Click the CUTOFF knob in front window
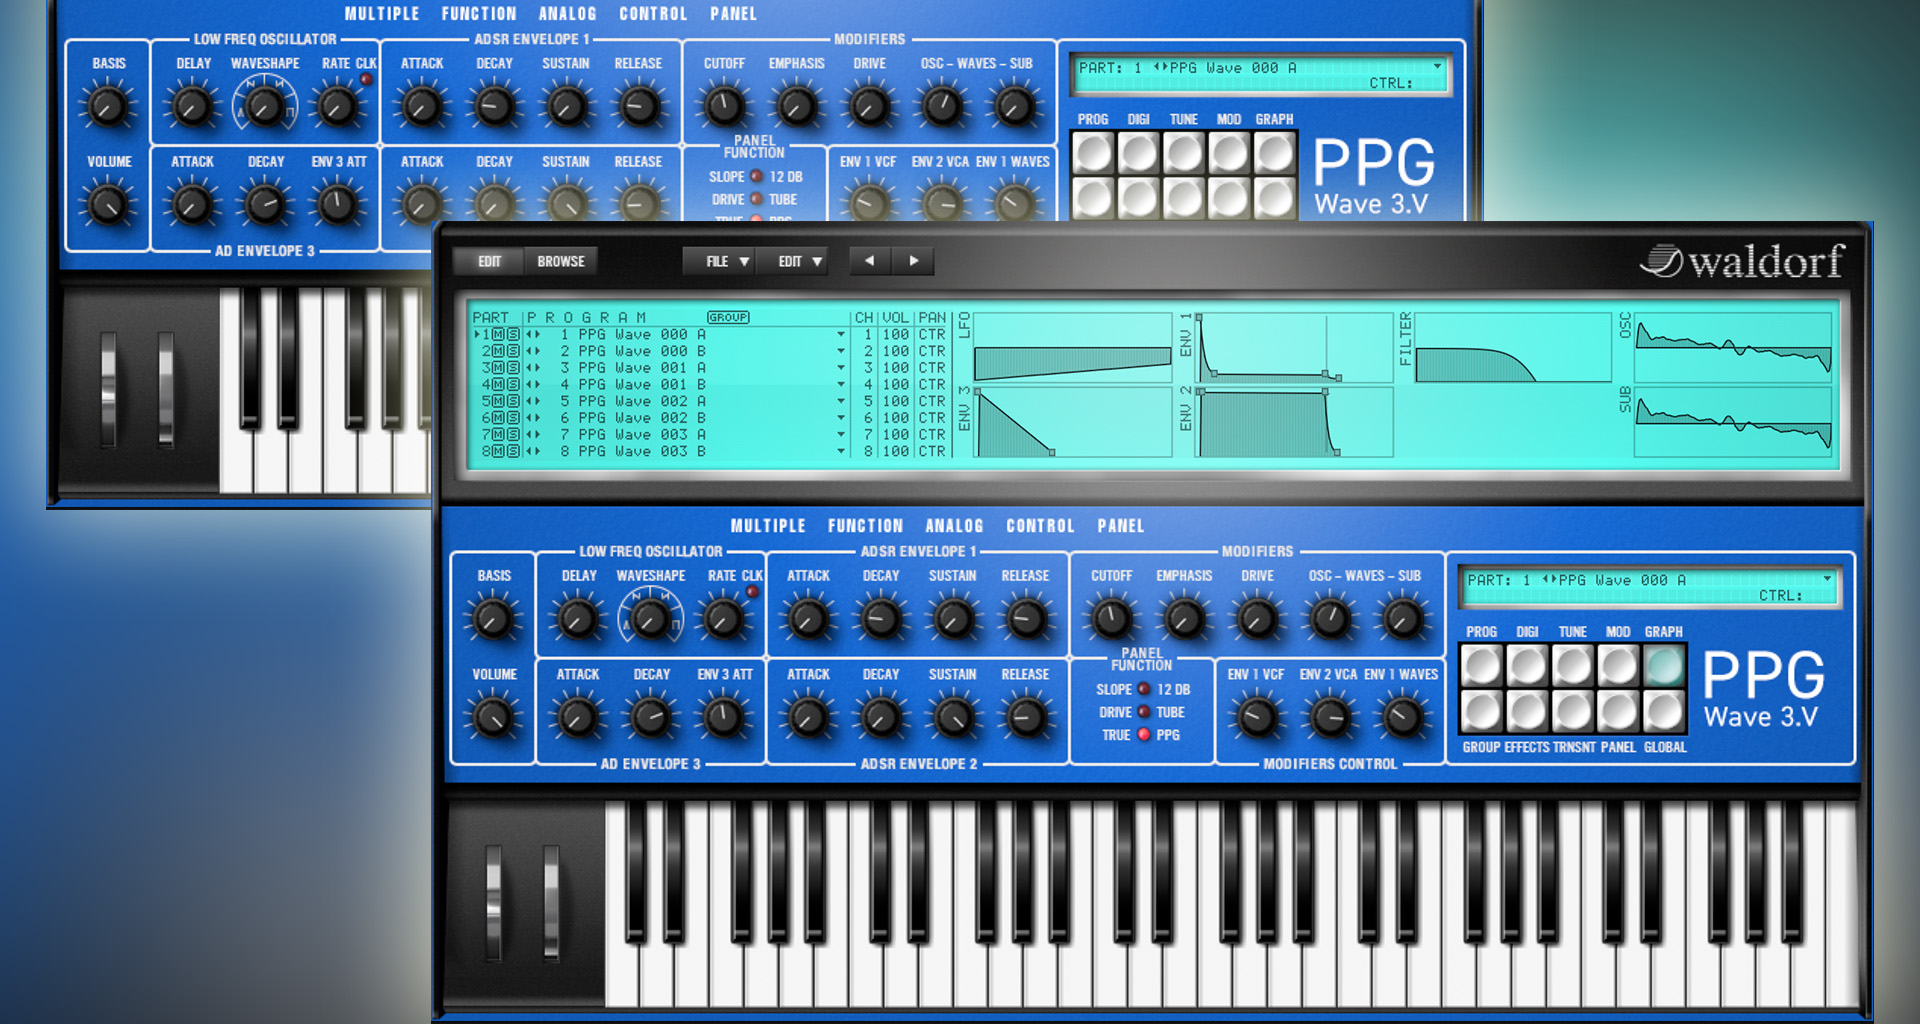 pos(1111,619)
